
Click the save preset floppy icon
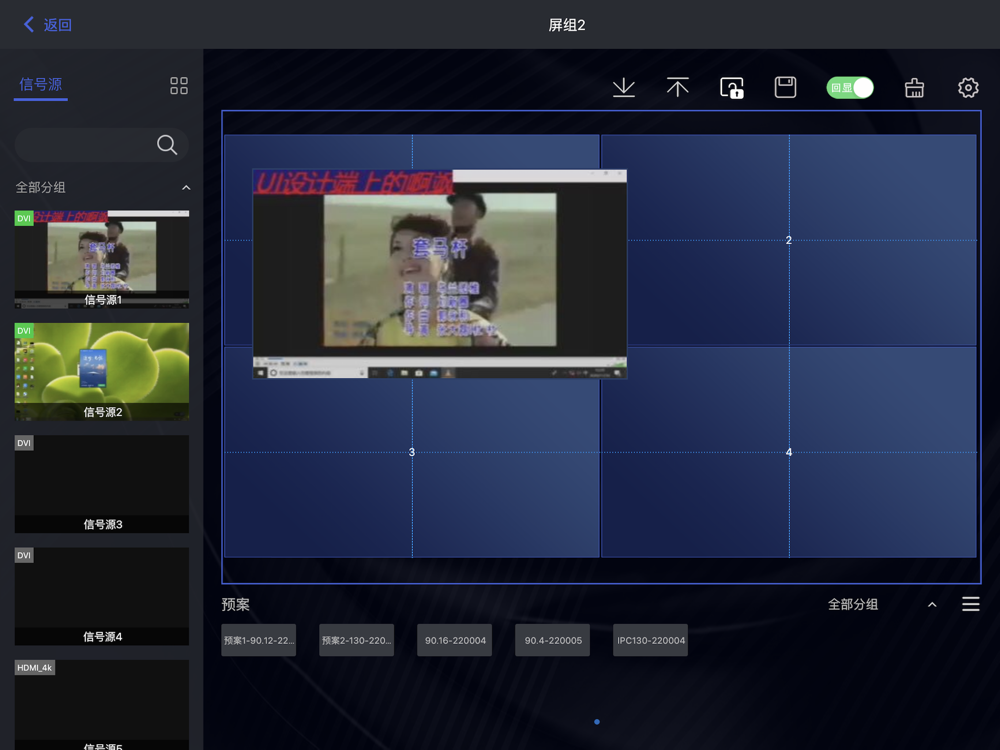click(x=785, y=87)
